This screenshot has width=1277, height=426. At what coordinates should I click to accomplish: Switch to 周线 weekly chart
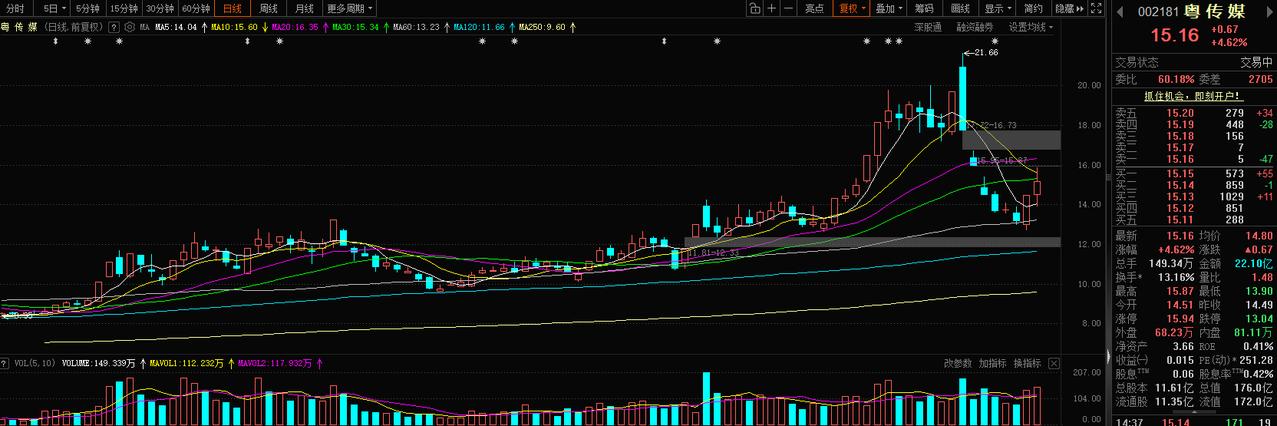click(268, 8)
